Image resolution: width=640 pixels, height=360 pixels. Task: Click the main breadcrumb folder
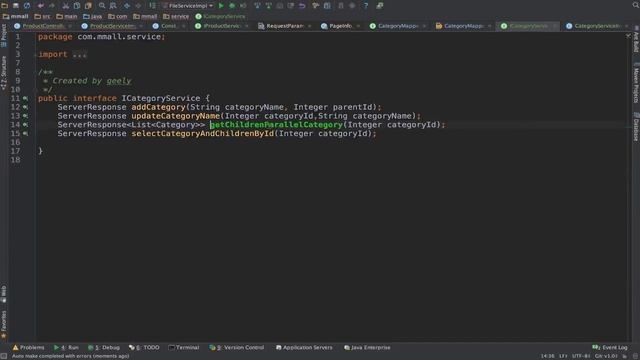click(67, 16)
